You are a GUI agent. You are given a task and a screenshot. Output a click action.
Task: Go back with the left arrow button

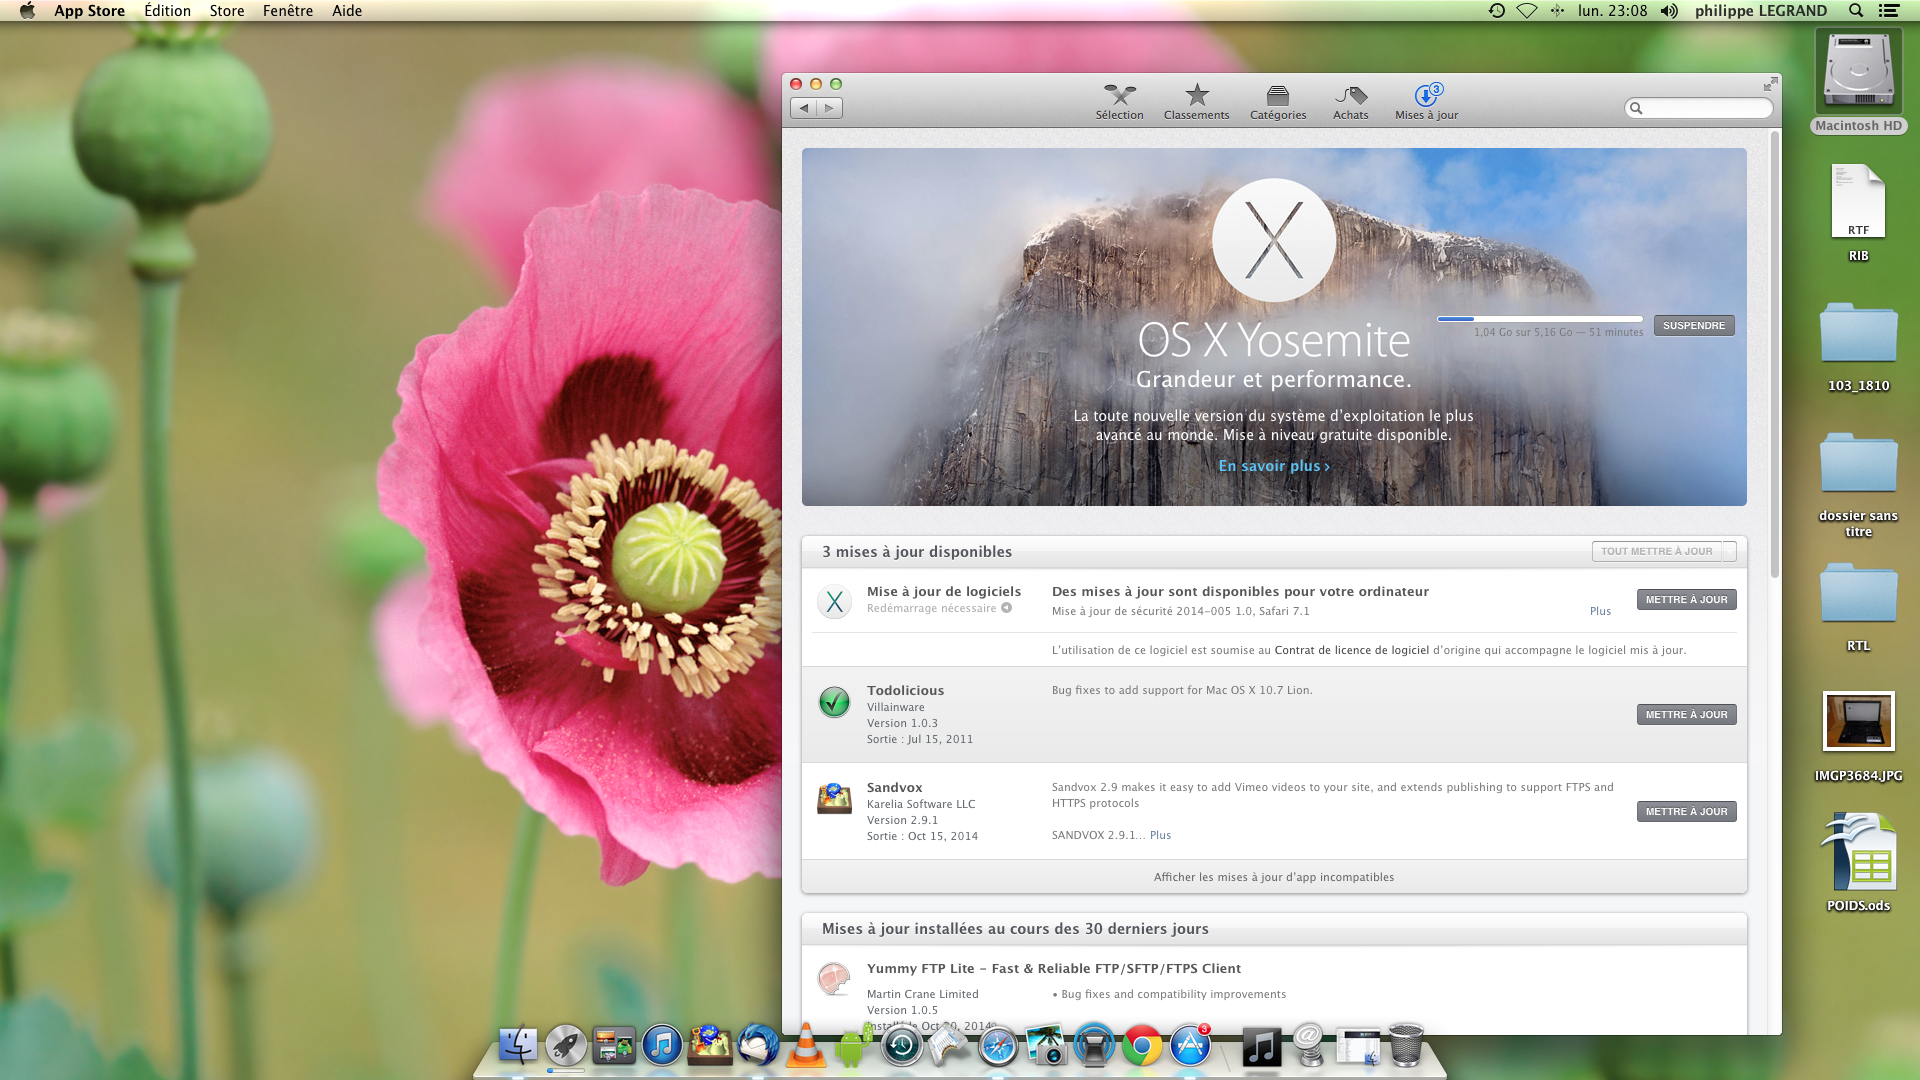(804, 108)
